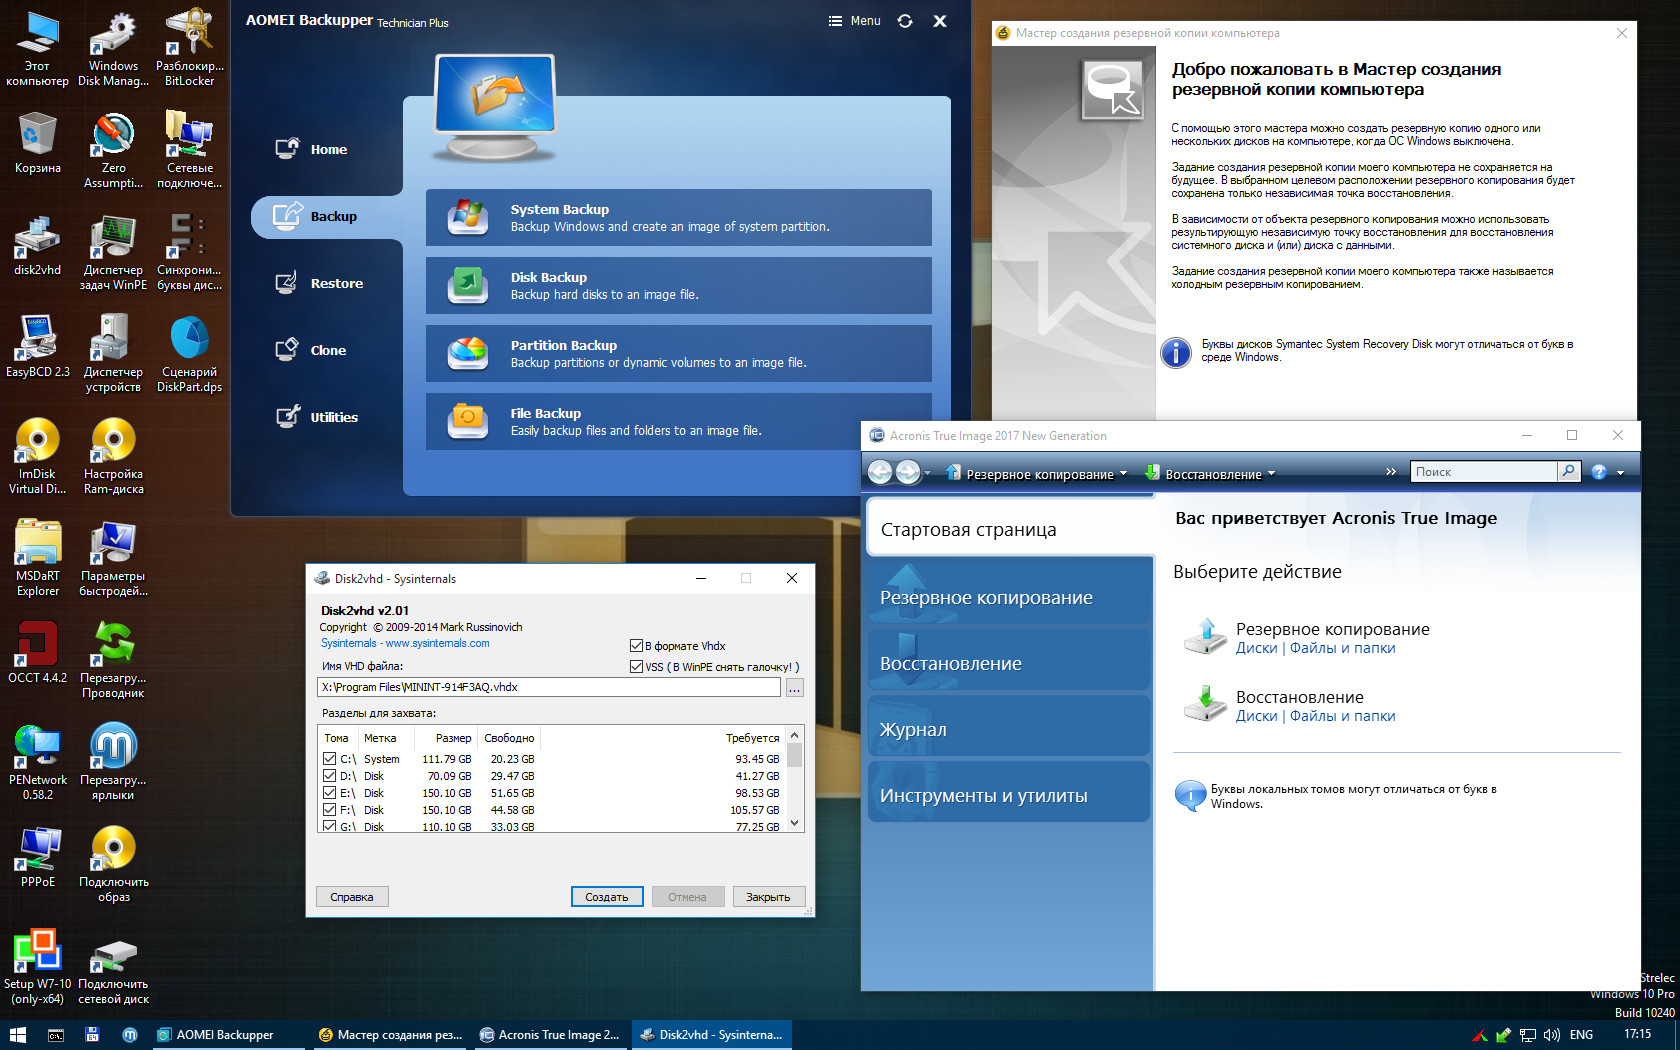This screenshot has width=1680, height=1050.
Task: Click the Acronis search magnifier icon
Action: 1568,471
